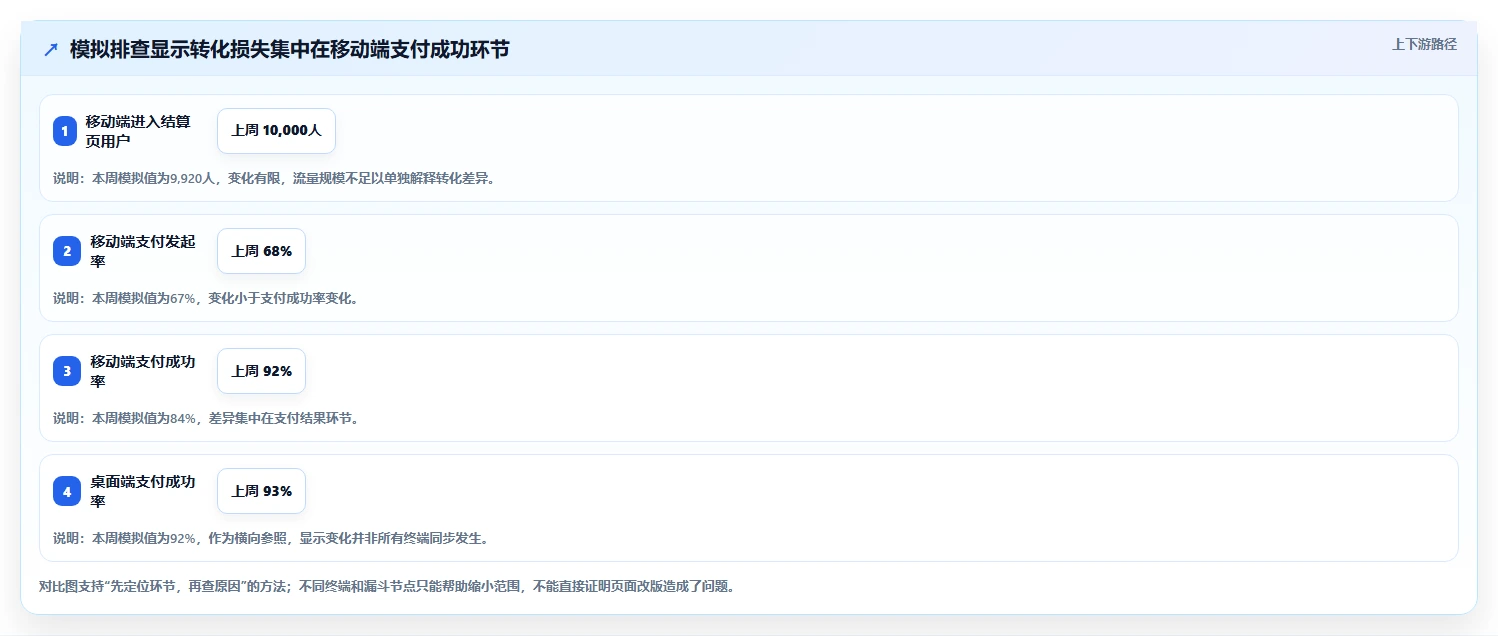Click the note mentioning 9,920人

[274, 178]
